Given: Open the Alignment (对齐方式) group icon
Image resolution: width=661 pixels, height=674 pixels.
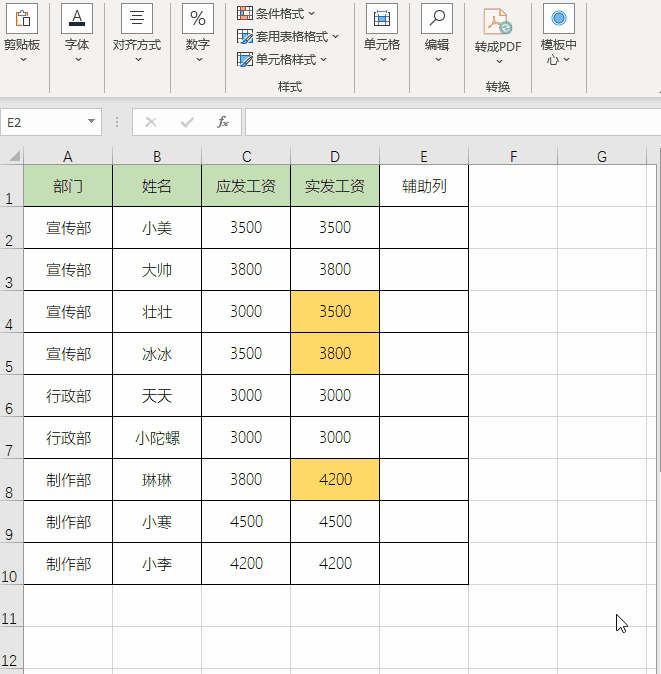Looking at the screenshot, I should point(137,18).
